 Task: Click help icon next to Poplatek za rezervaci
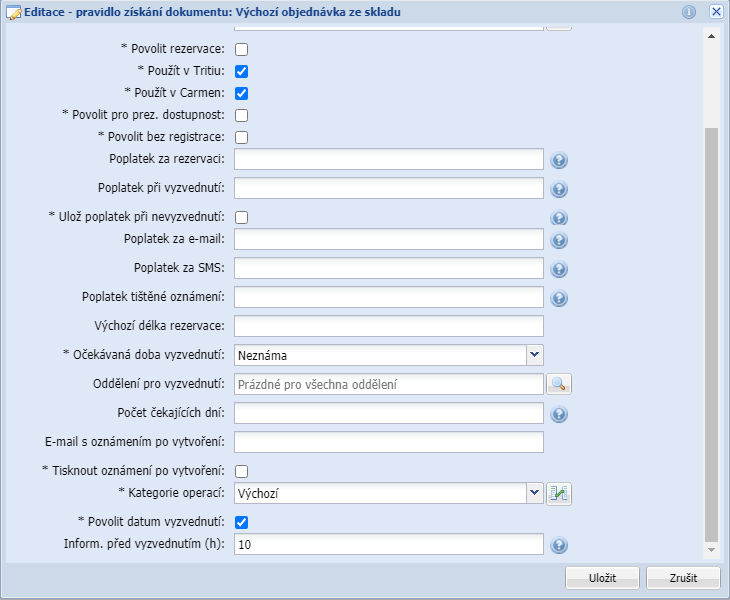tap(559, 161)
